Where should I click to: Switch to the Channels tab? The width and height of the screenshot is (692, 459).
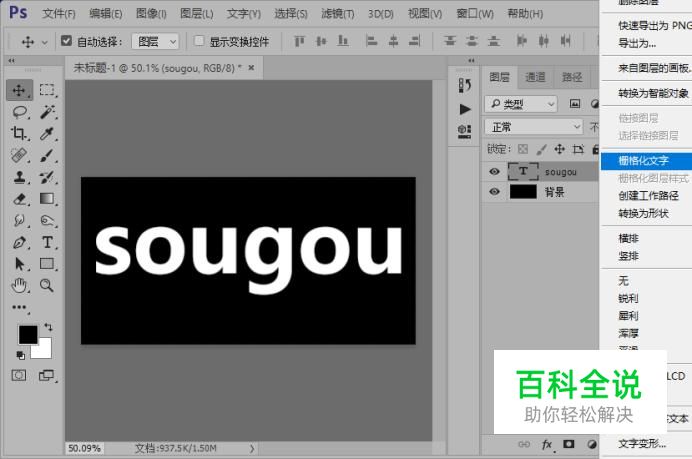535,77
